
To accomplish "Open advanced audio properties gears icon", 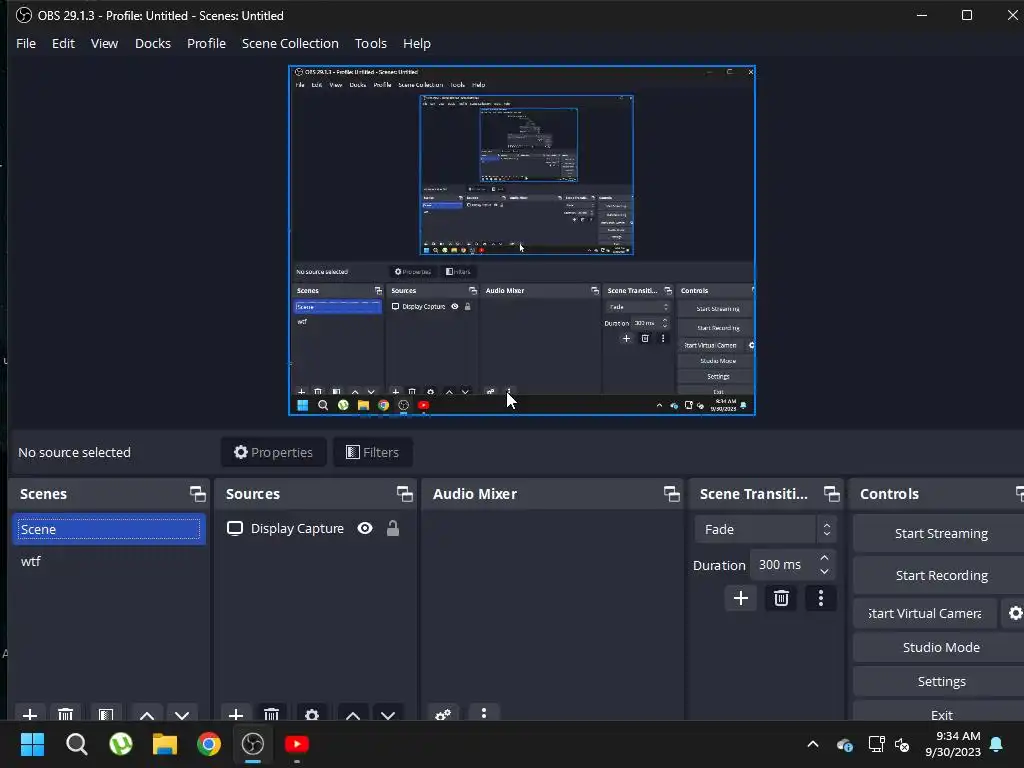I will 443,714.
